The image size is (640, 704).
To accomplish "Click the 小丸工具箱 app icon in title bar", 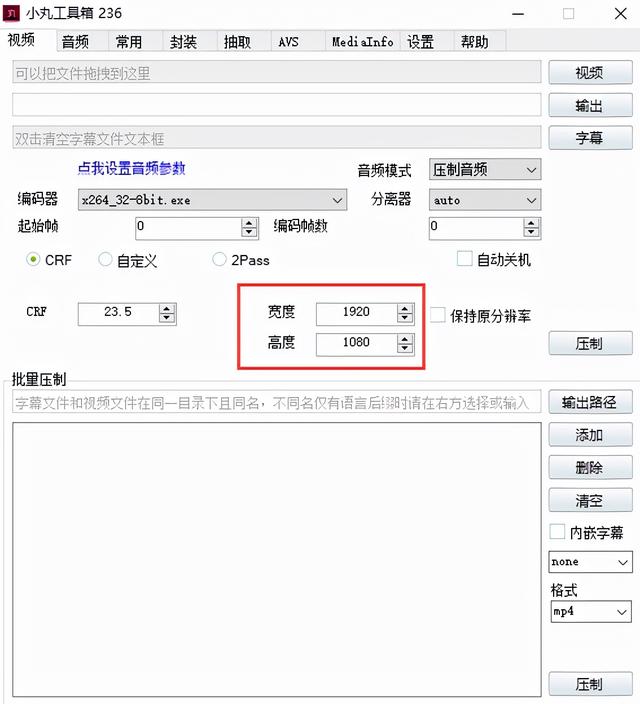I will [x=11, y=13].
